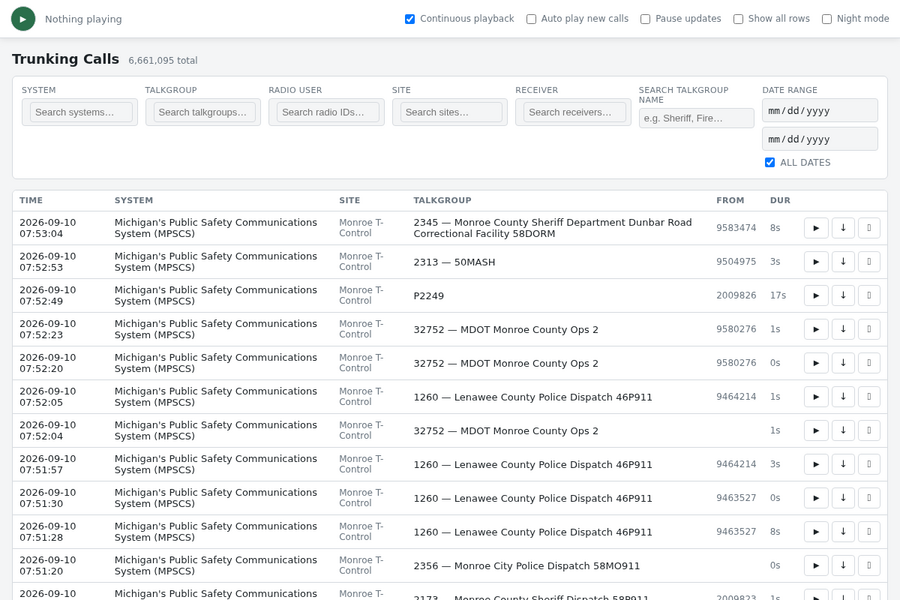Download the 07:51:20 Monroe City Police call
The image size is (900, 600).
[x=843, y=566]
